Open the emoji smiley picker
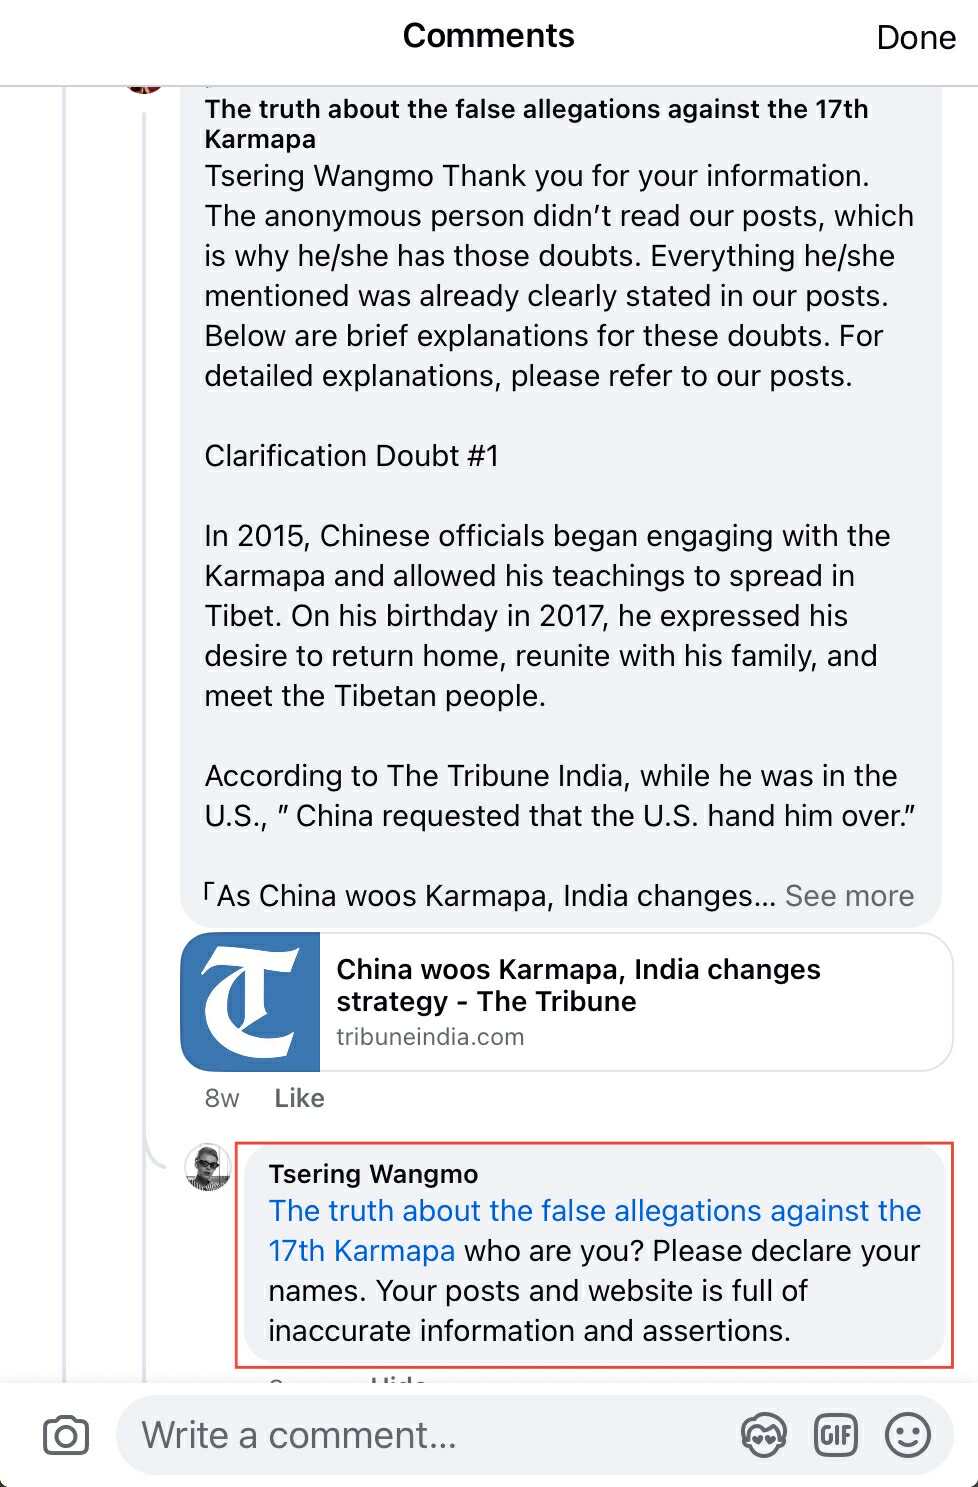The image size is (978, 1487). (908, 1436)
